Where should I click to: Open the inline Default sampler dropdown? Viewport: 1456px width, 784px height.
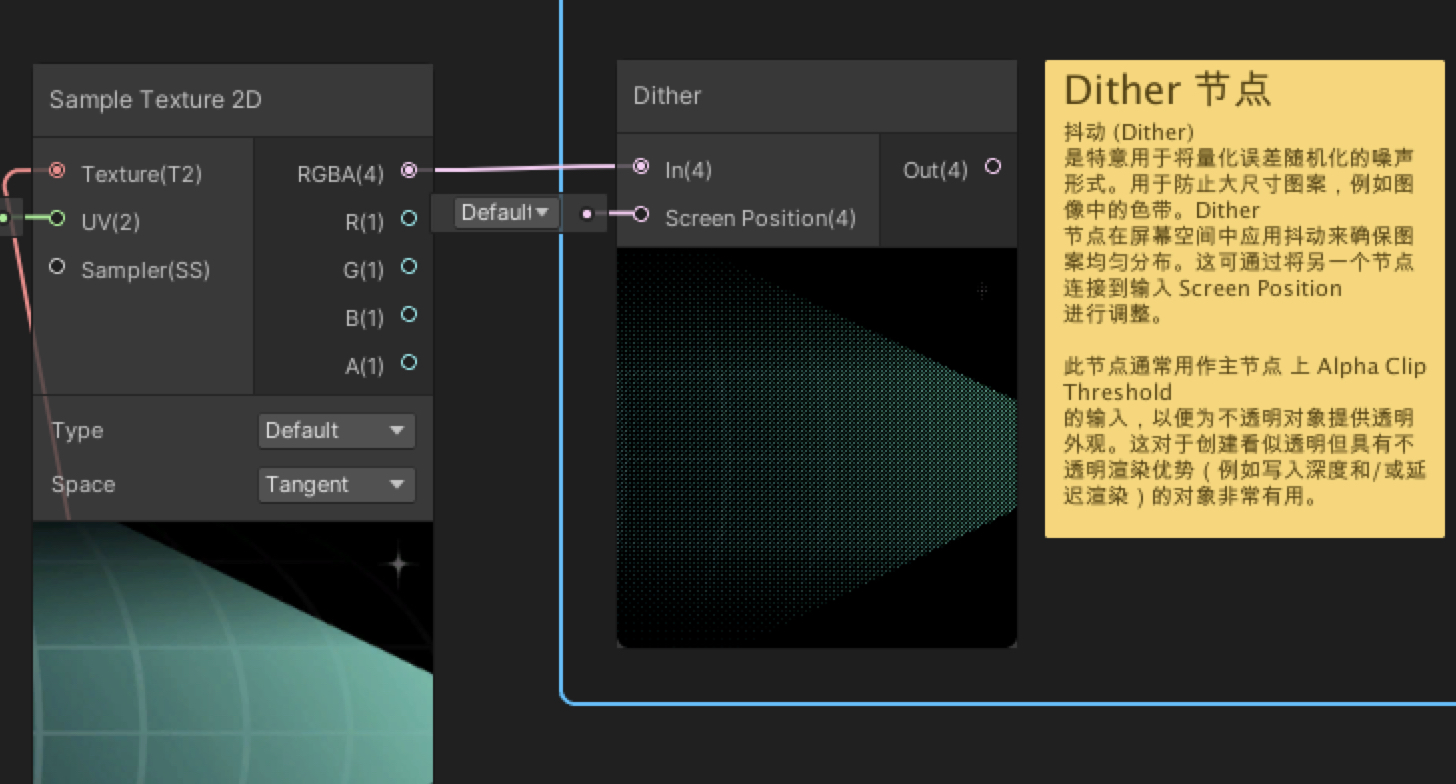tap(507, 212)
